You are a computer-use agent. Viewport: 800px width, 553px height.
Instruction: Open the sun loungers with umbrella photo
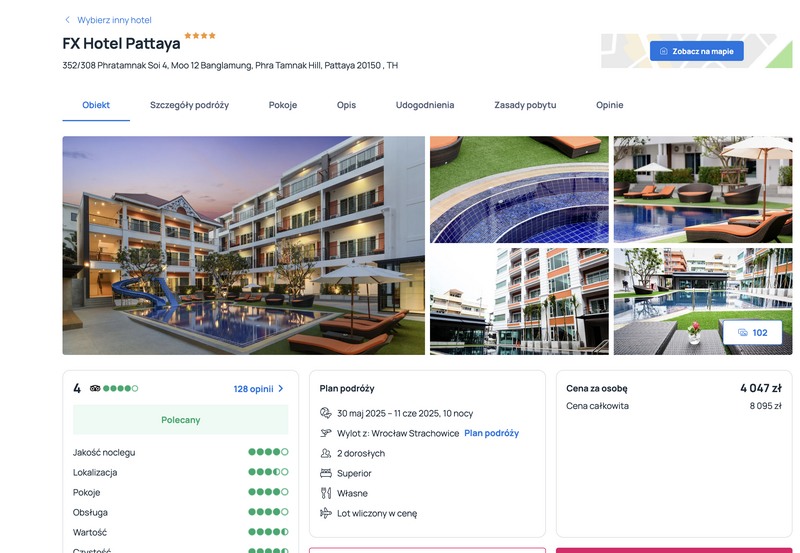click(703, 189)
